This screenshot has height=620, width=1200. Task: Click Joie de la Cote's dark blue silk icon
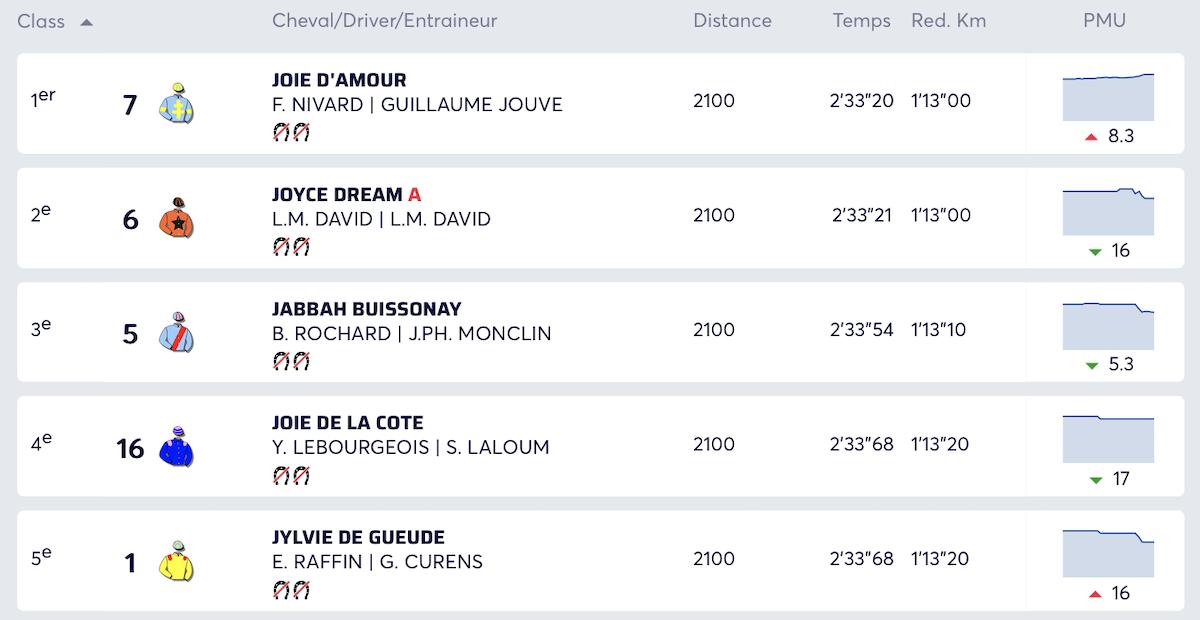tap(176, 446)
